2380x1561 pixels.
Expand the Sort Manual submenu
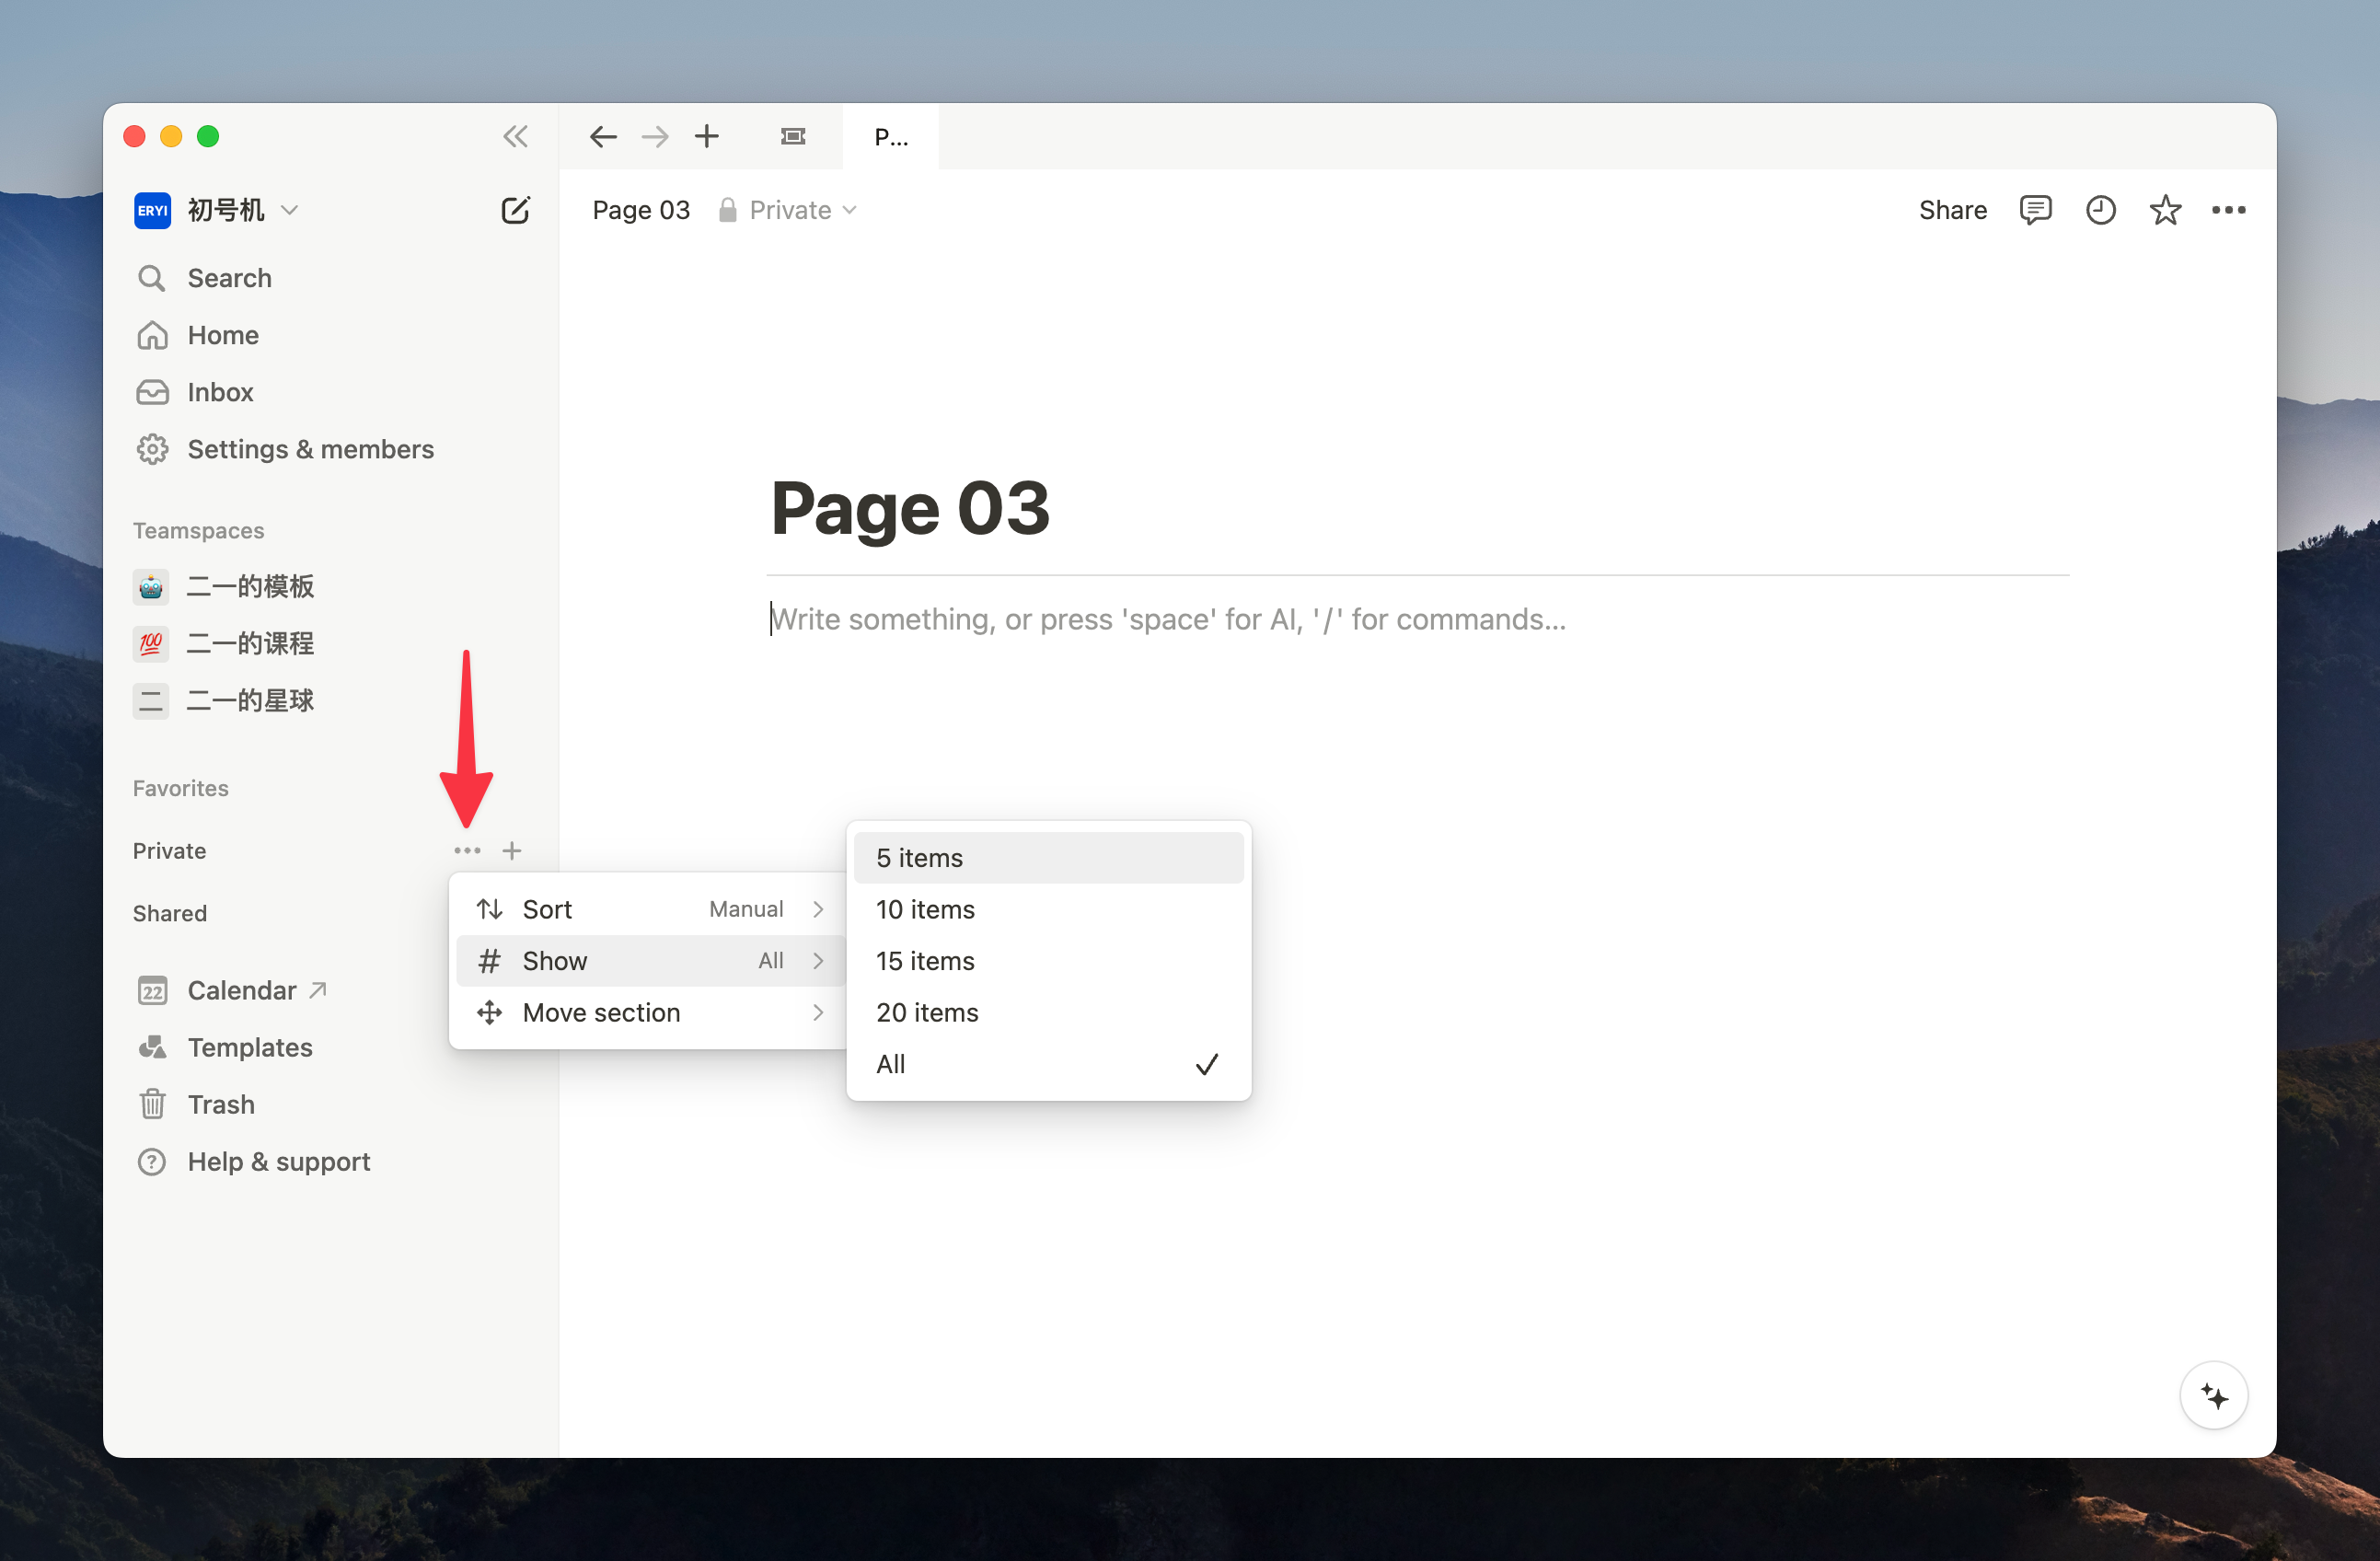click(x=650, y=909)
